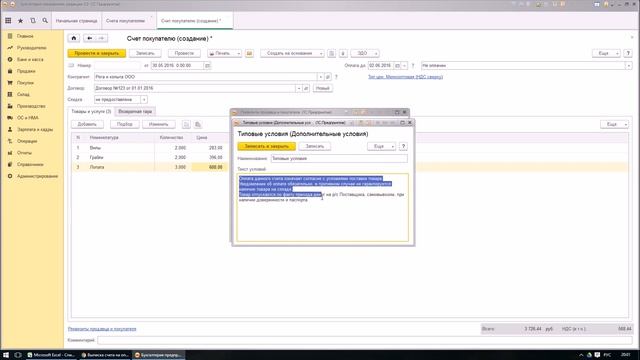
Task: Open calendar picker for Оплата до date
Action: pos(397,65)
